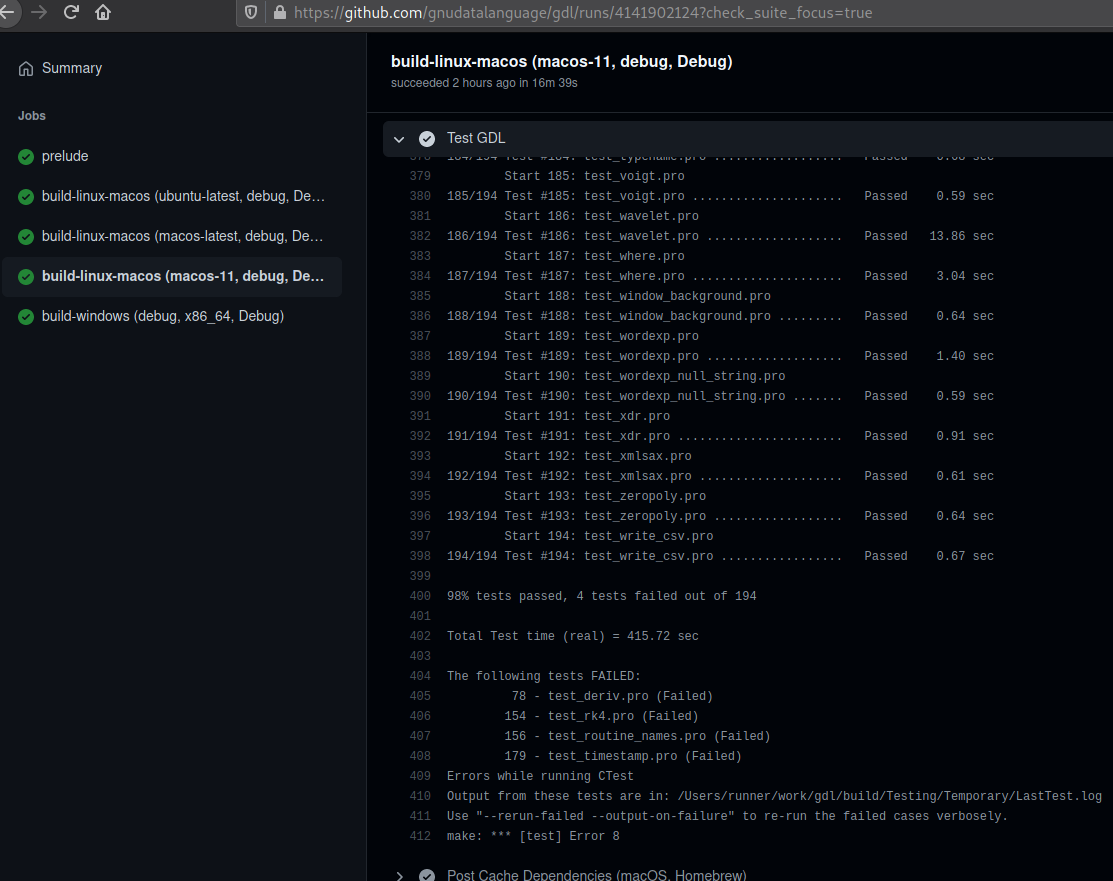Click success icon of build-windows job

pyautogui.click(x=26, y=317)
